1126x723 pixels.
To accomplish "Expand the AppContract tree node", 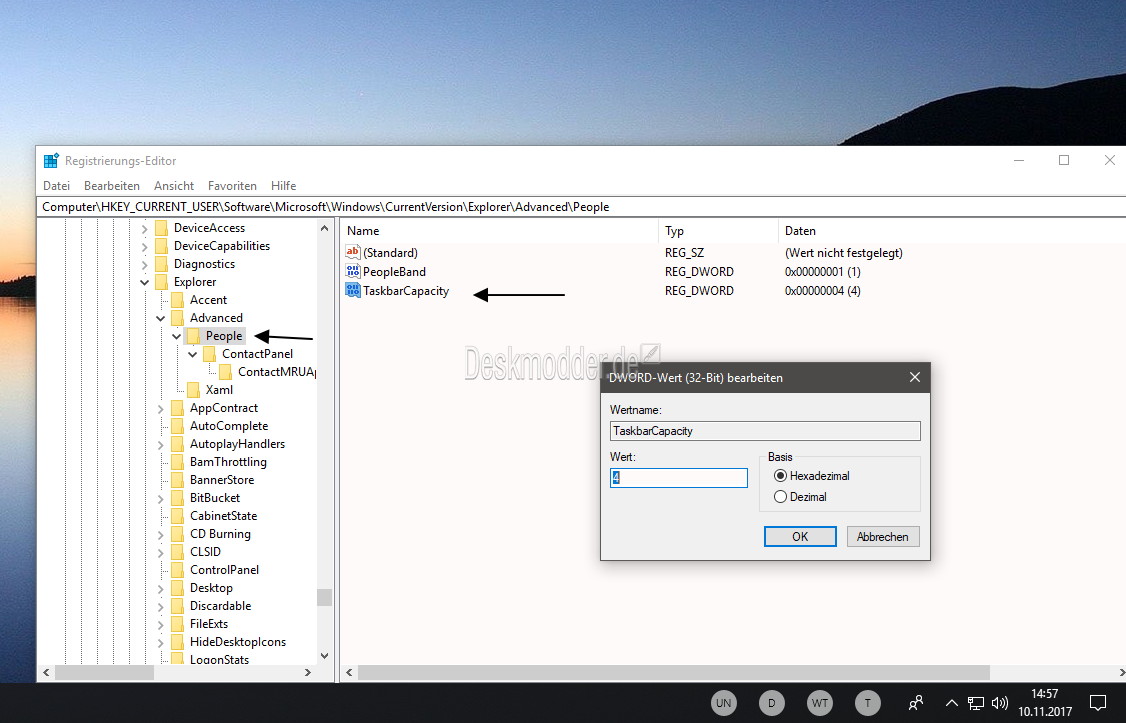I will tap(160, 408).
